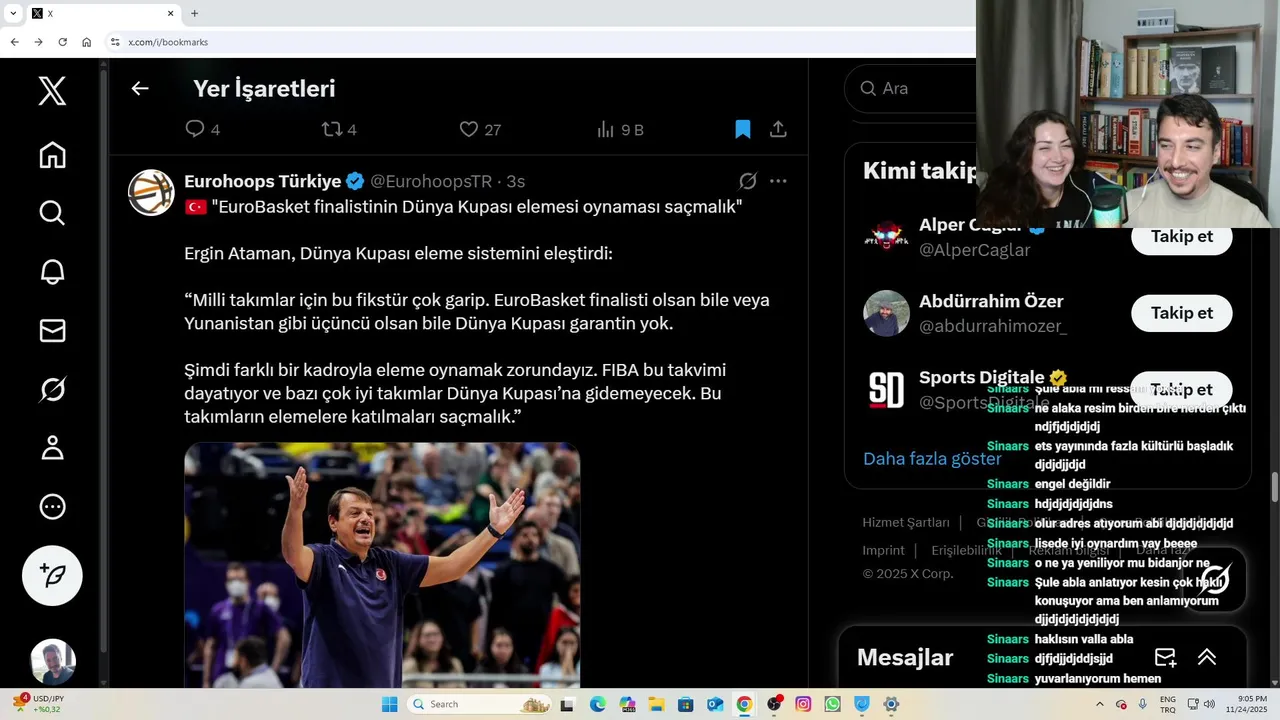Show hidden system tray icons

[1099, 704]
